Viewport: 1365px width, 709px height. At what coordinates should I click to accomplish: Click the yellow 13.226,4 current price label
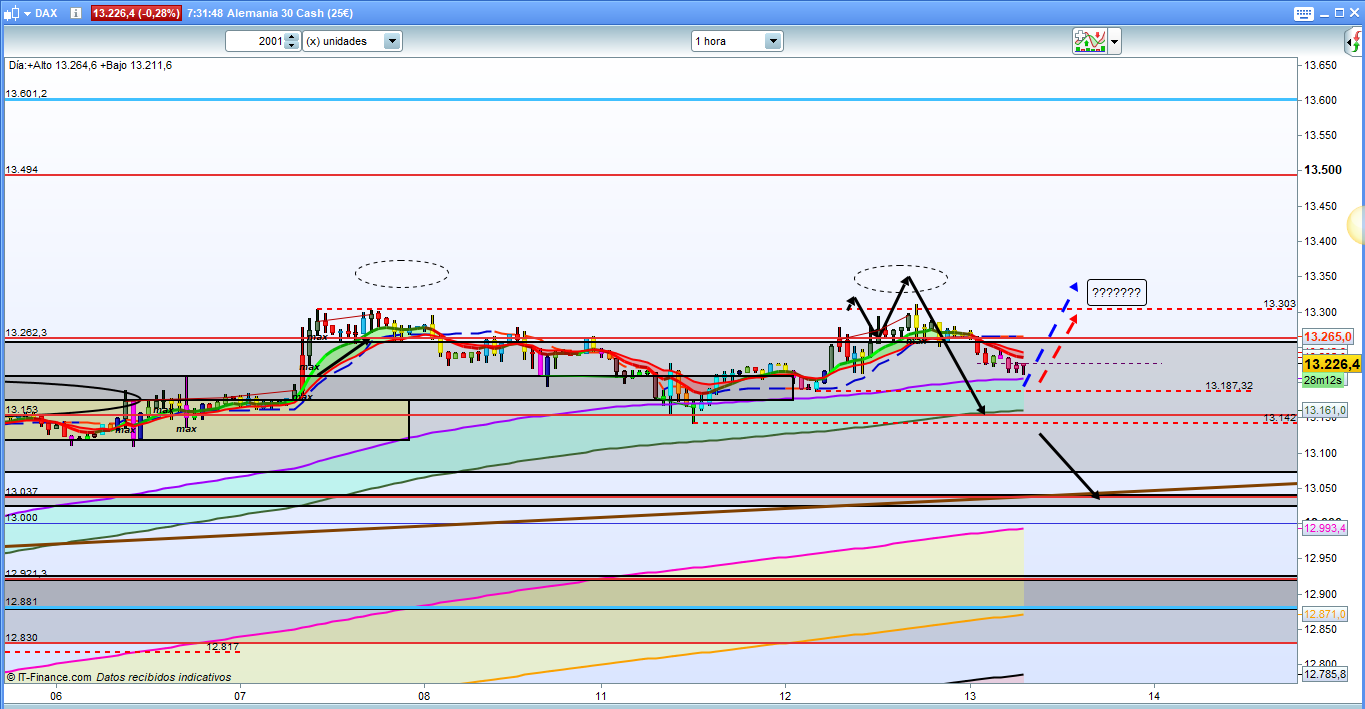(1328, 363)
